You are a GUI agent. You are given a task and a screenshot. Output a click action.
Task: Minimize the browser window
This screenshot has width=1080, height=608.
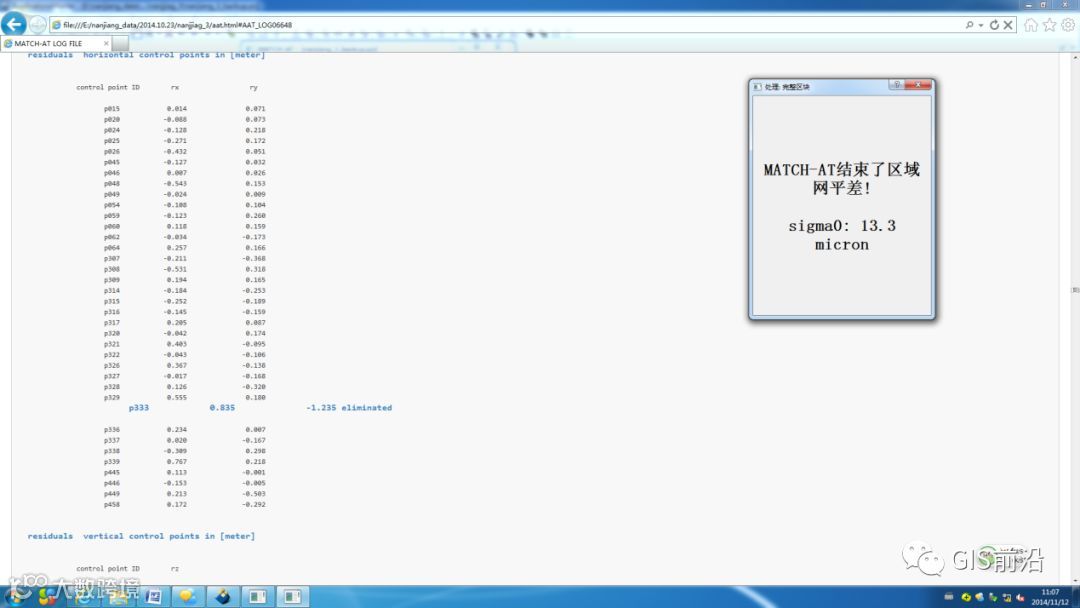pyautogui.click(x=1029, y=5)
